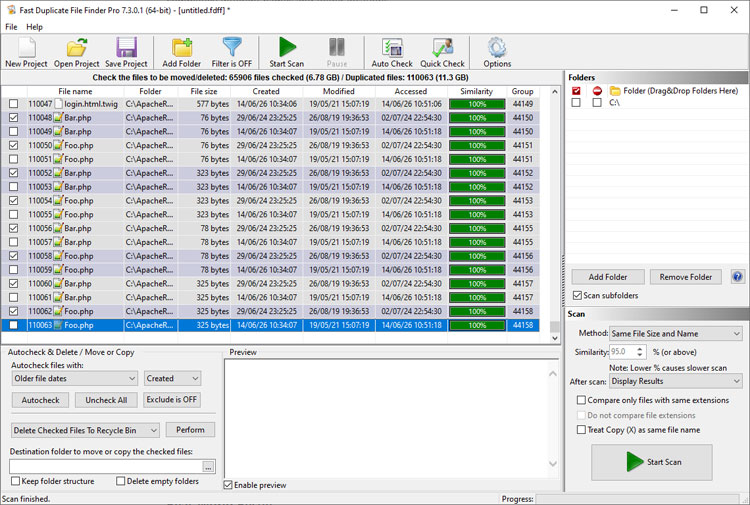The image size is (750, 505).
Task: Open the scan Method dropdown
Action: click(x=676, y=334)
